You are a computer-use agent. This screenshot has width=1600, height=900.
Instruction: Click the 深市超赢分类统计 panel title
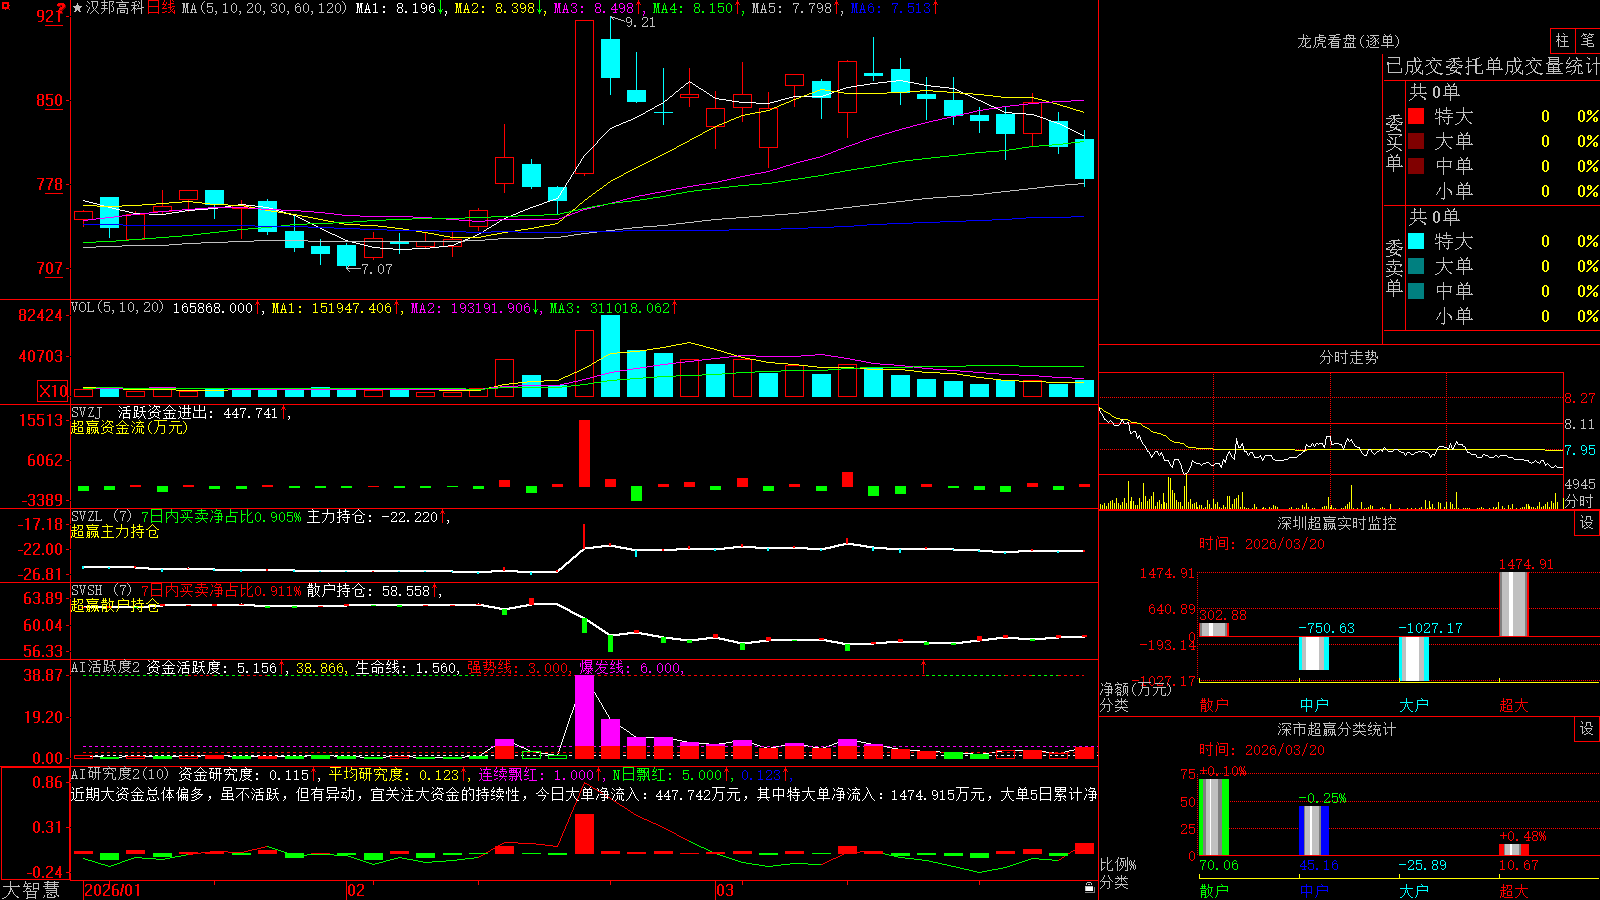coord(1337,729)
